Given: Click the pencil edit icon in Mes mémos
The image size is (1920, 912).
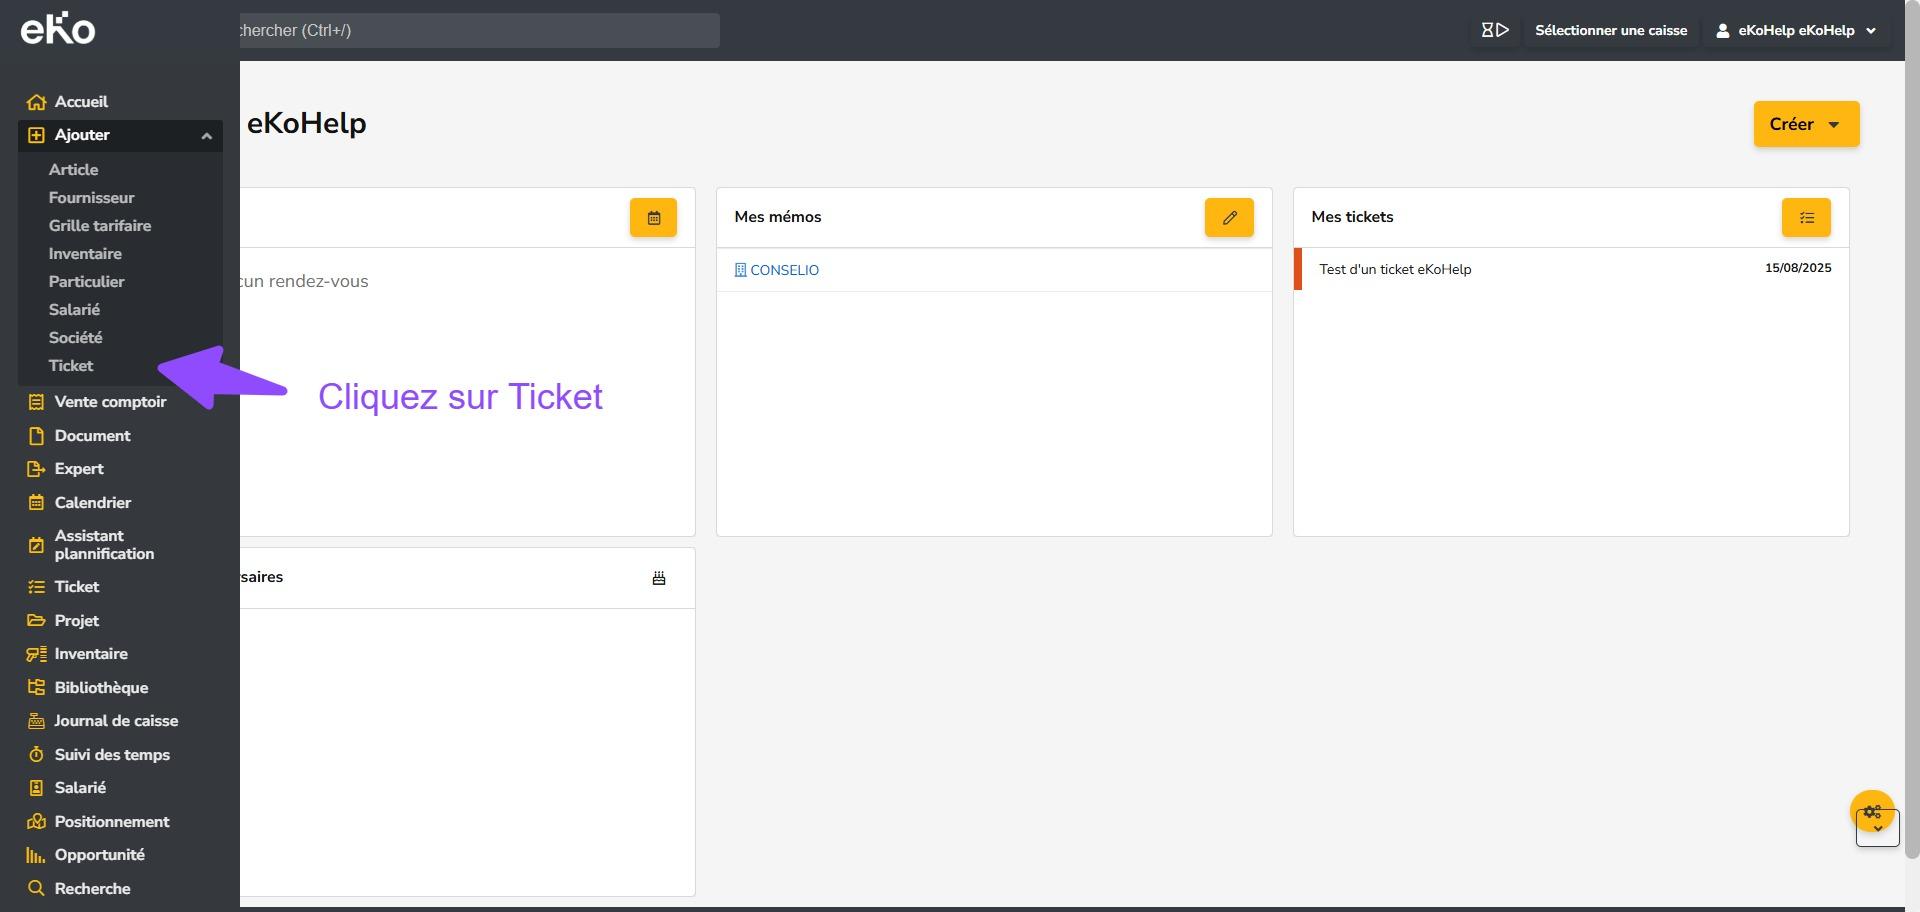Looking at the screenshot, I should pos(1229,218).
